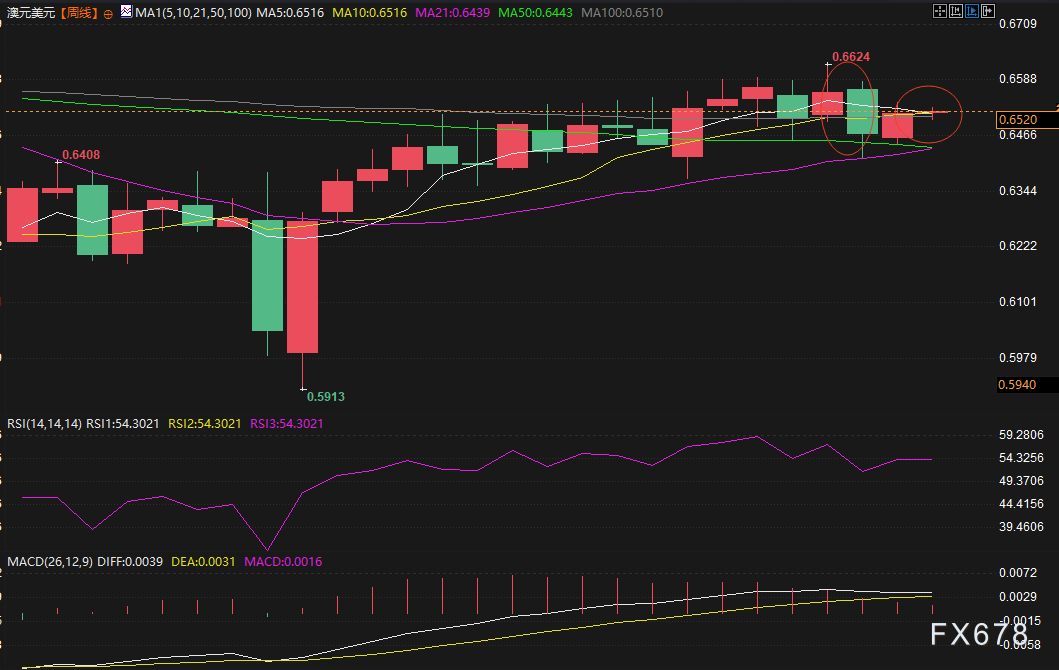Click the MA100:0.6510 value

622,13
